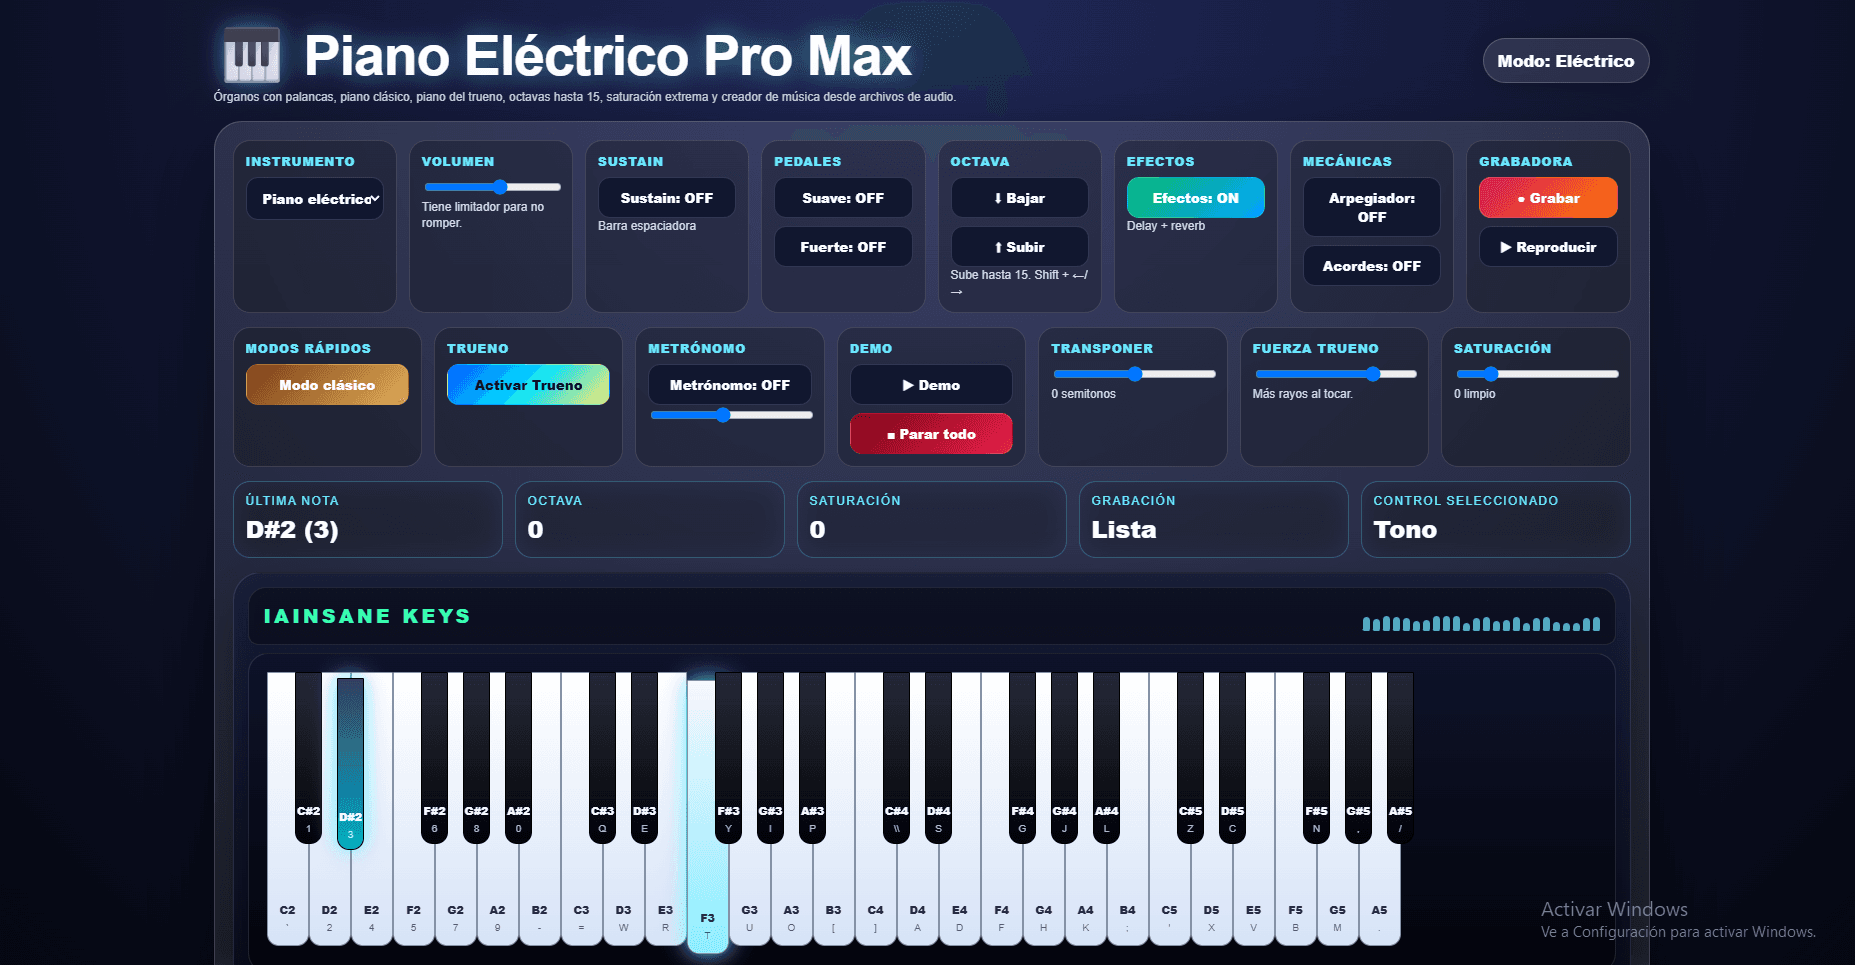Image resolution: width=1855 pixels, height=965 pixels.
Task: Play the recording with Reproducir
Action: tap(1548, 247)
